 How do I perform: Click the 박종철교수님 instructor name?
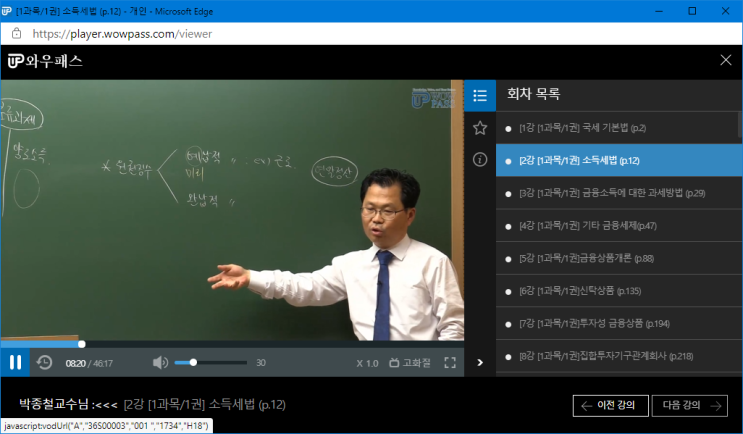[x=54, y=404]
